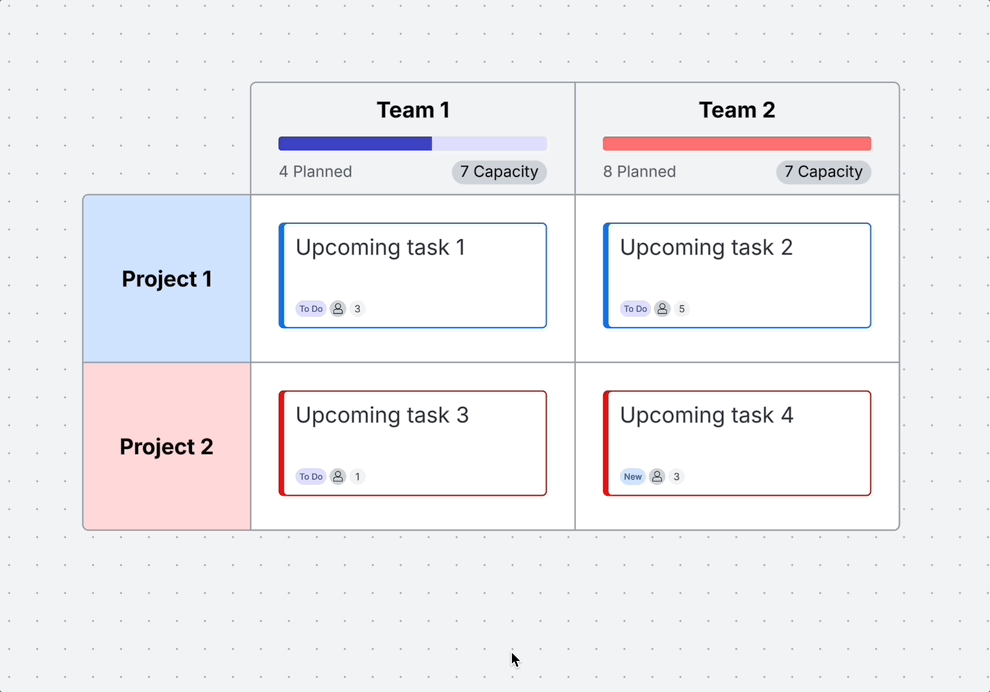Expand the Team 1 capacity pill

(x=499, y=172)
